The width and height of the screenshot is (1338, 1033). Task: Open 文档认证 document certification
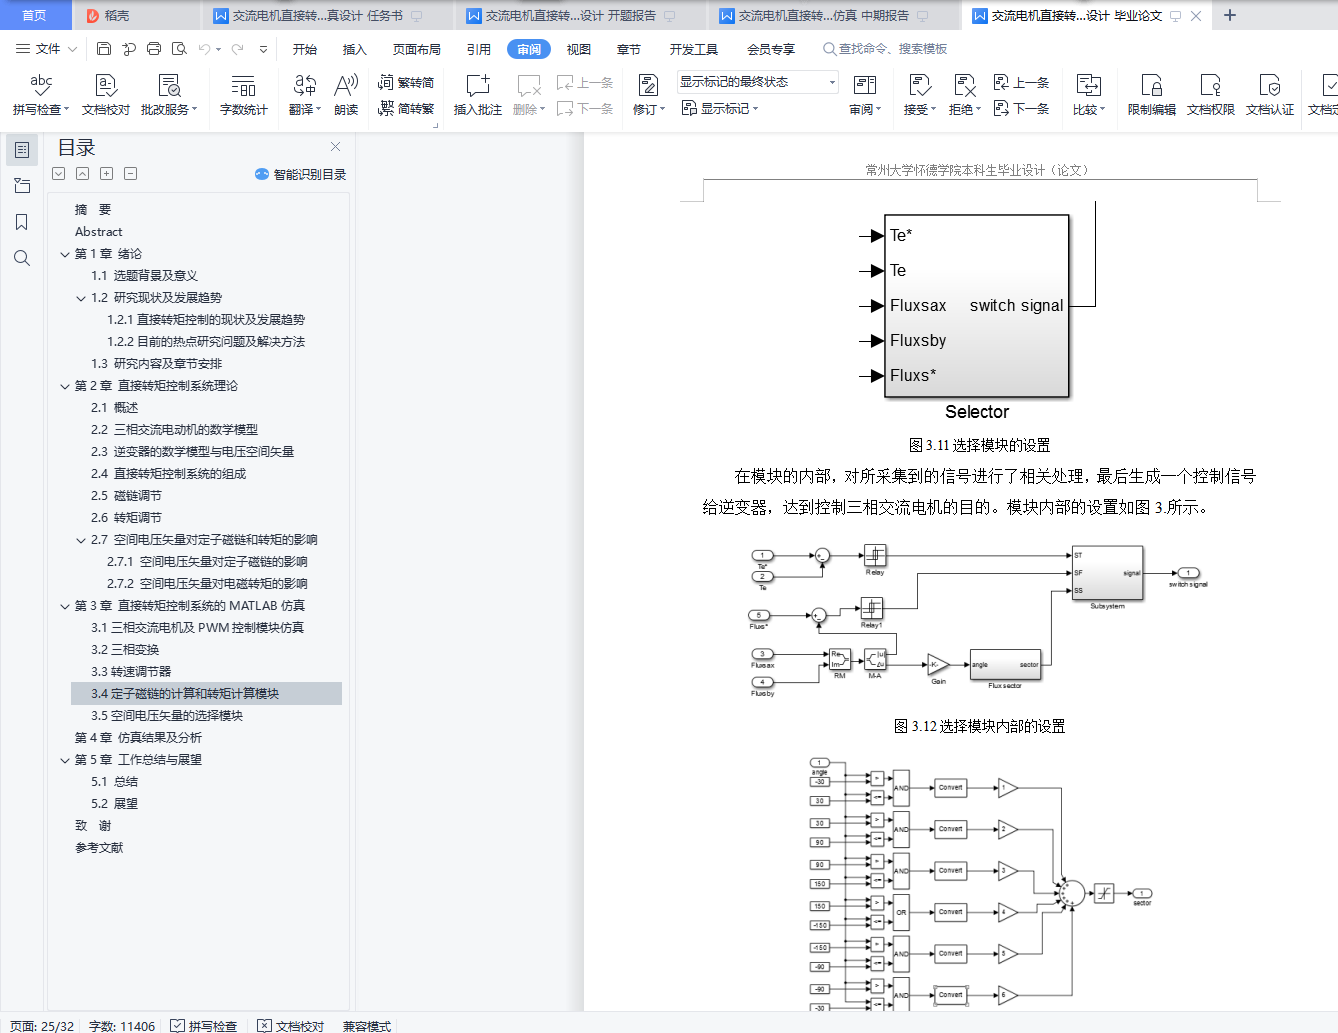click(1269, 95)
